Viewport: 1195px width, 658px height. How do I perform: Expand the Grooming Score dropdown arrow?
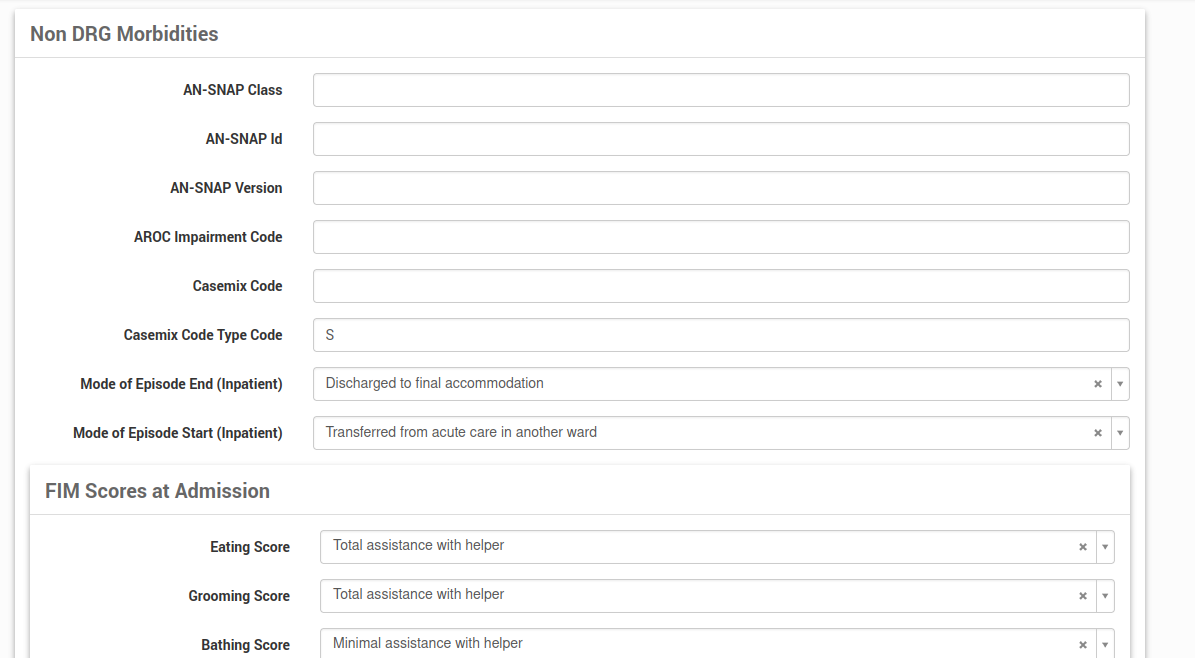[x=1105, y=596]
